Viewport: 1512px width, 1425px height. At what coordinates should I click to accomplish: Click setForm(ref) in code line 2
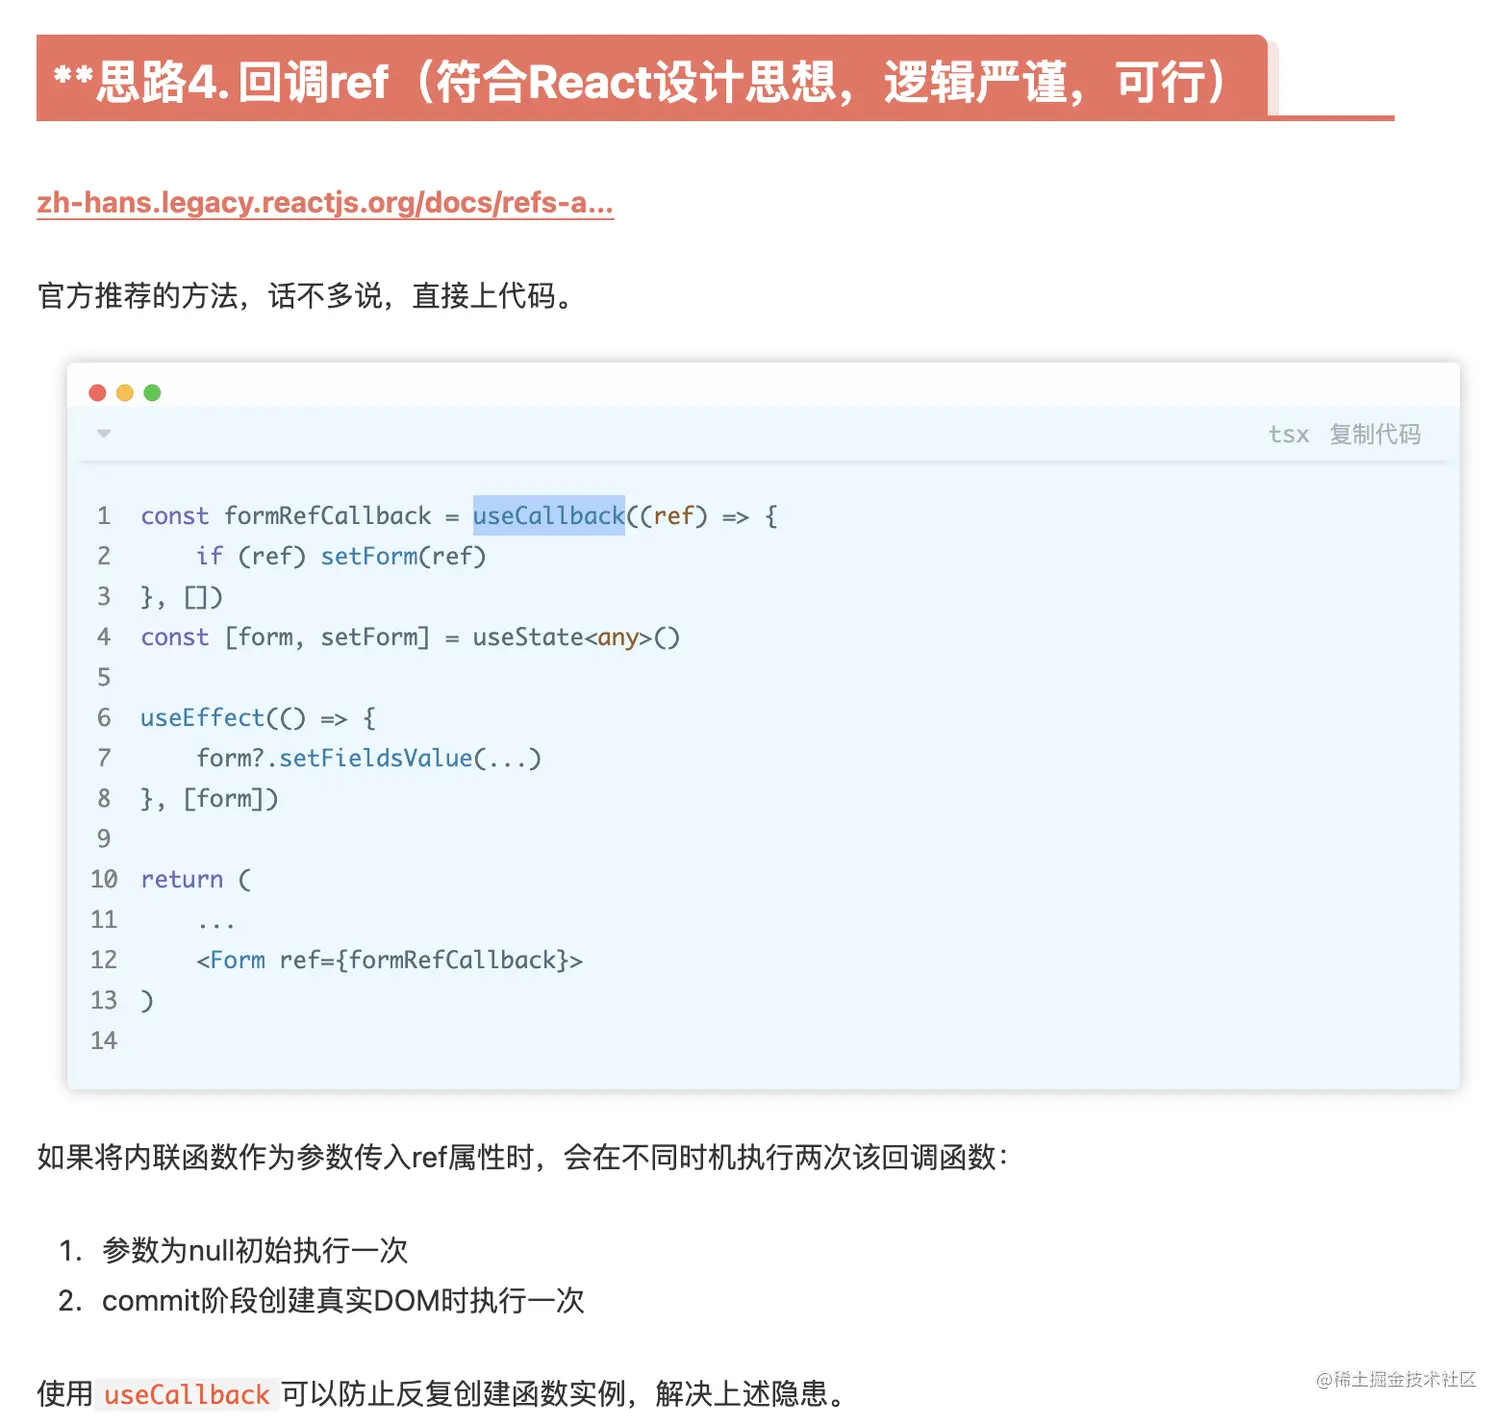click(403, 556)
